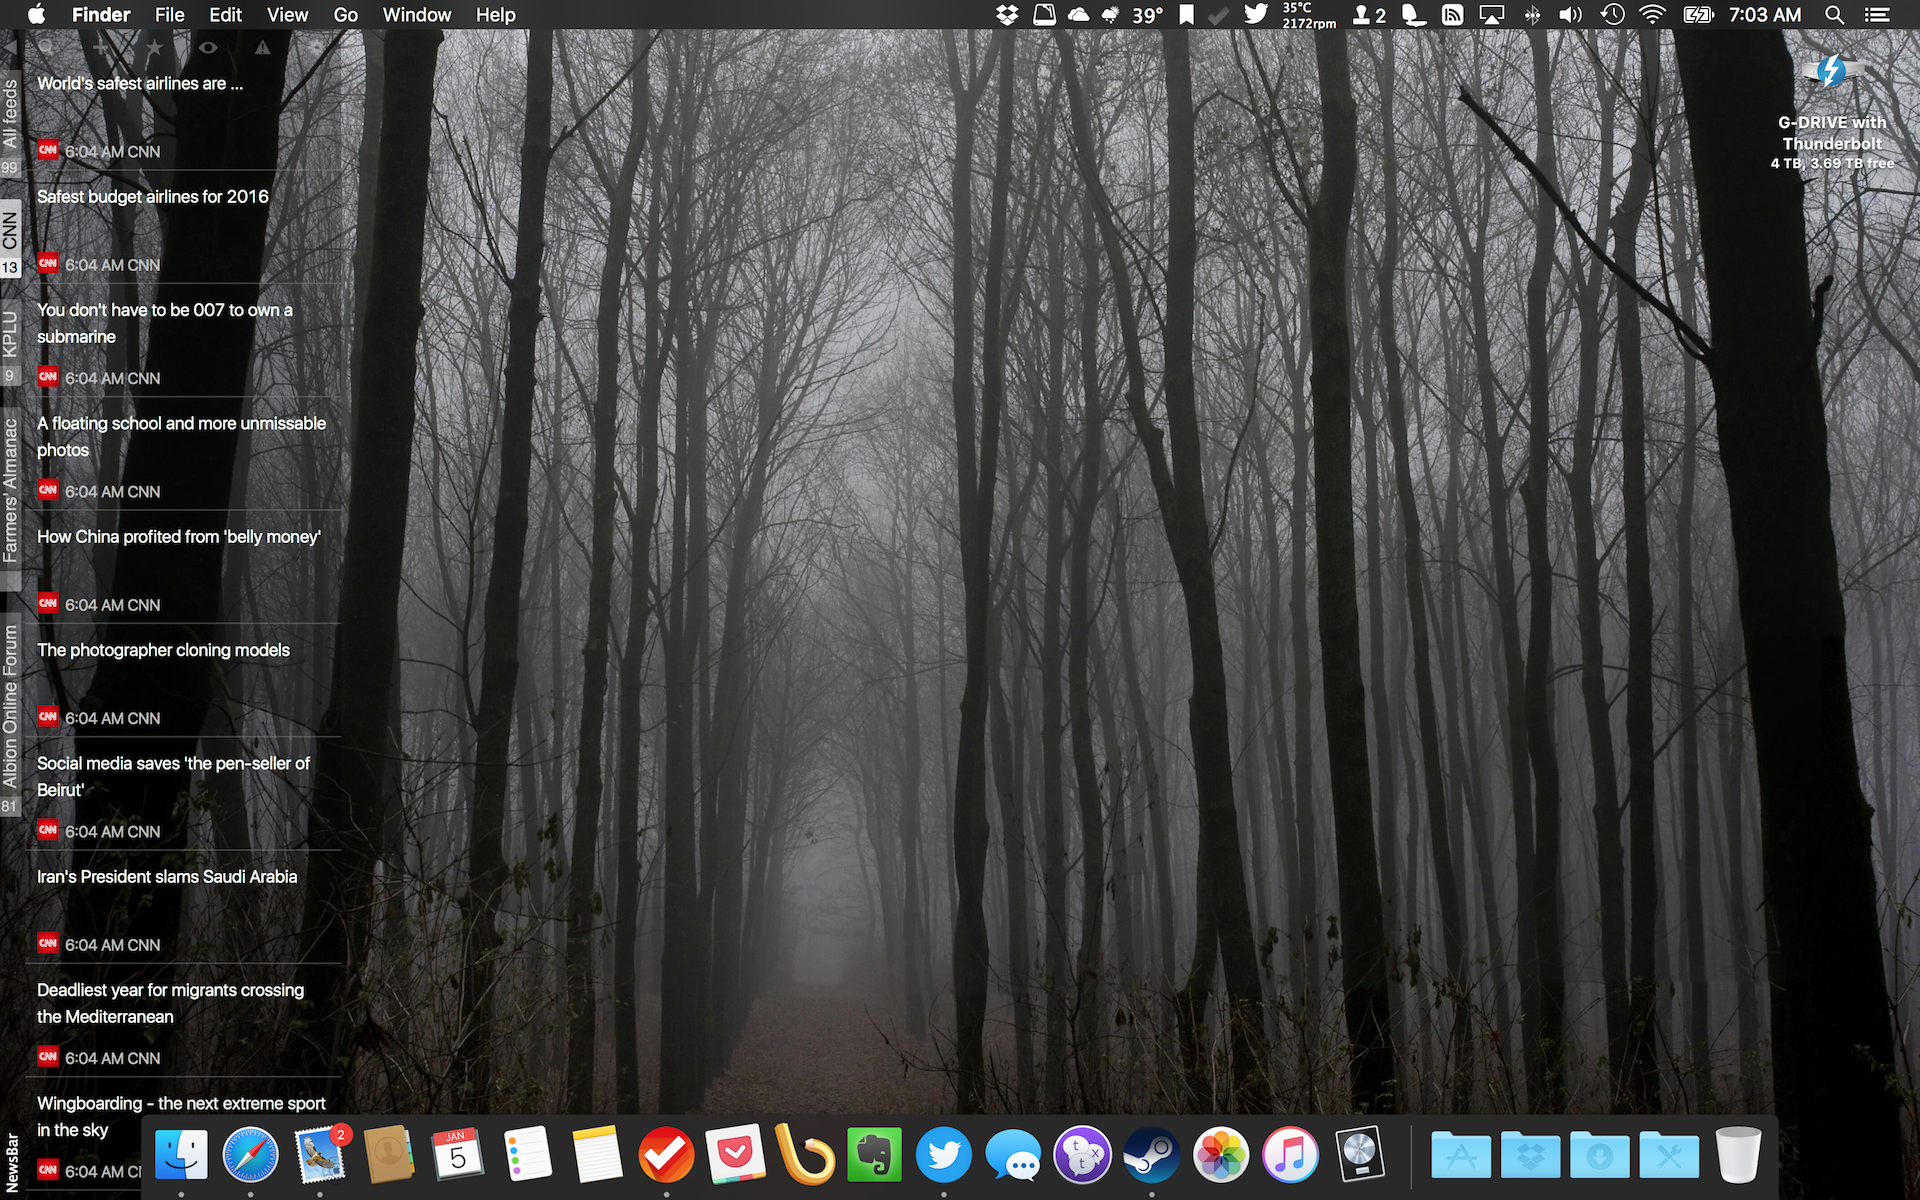
Task: Open Steam from the dock
Action: click(1151, 1155)
